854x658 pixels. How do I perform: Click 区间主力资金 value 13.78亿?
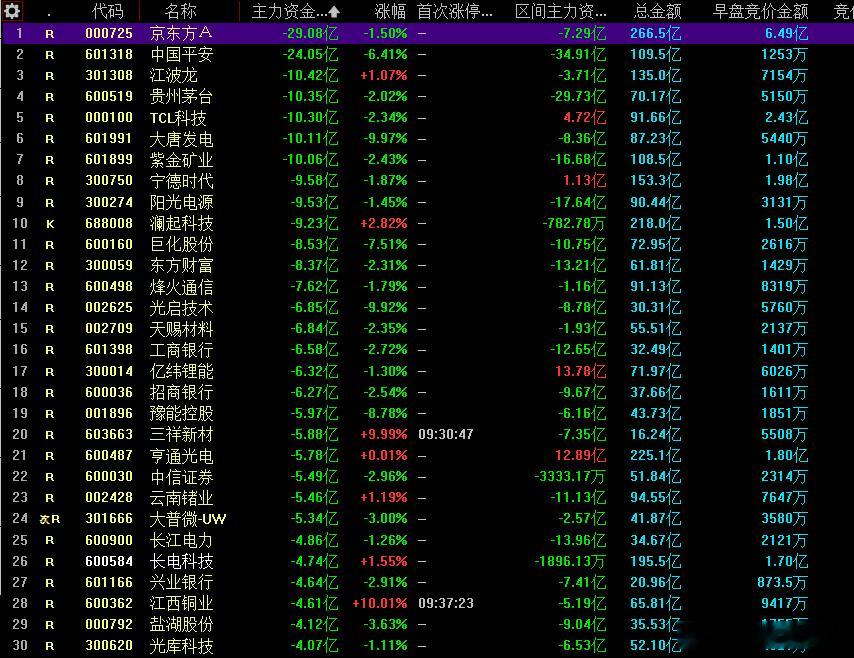point(581,371)
